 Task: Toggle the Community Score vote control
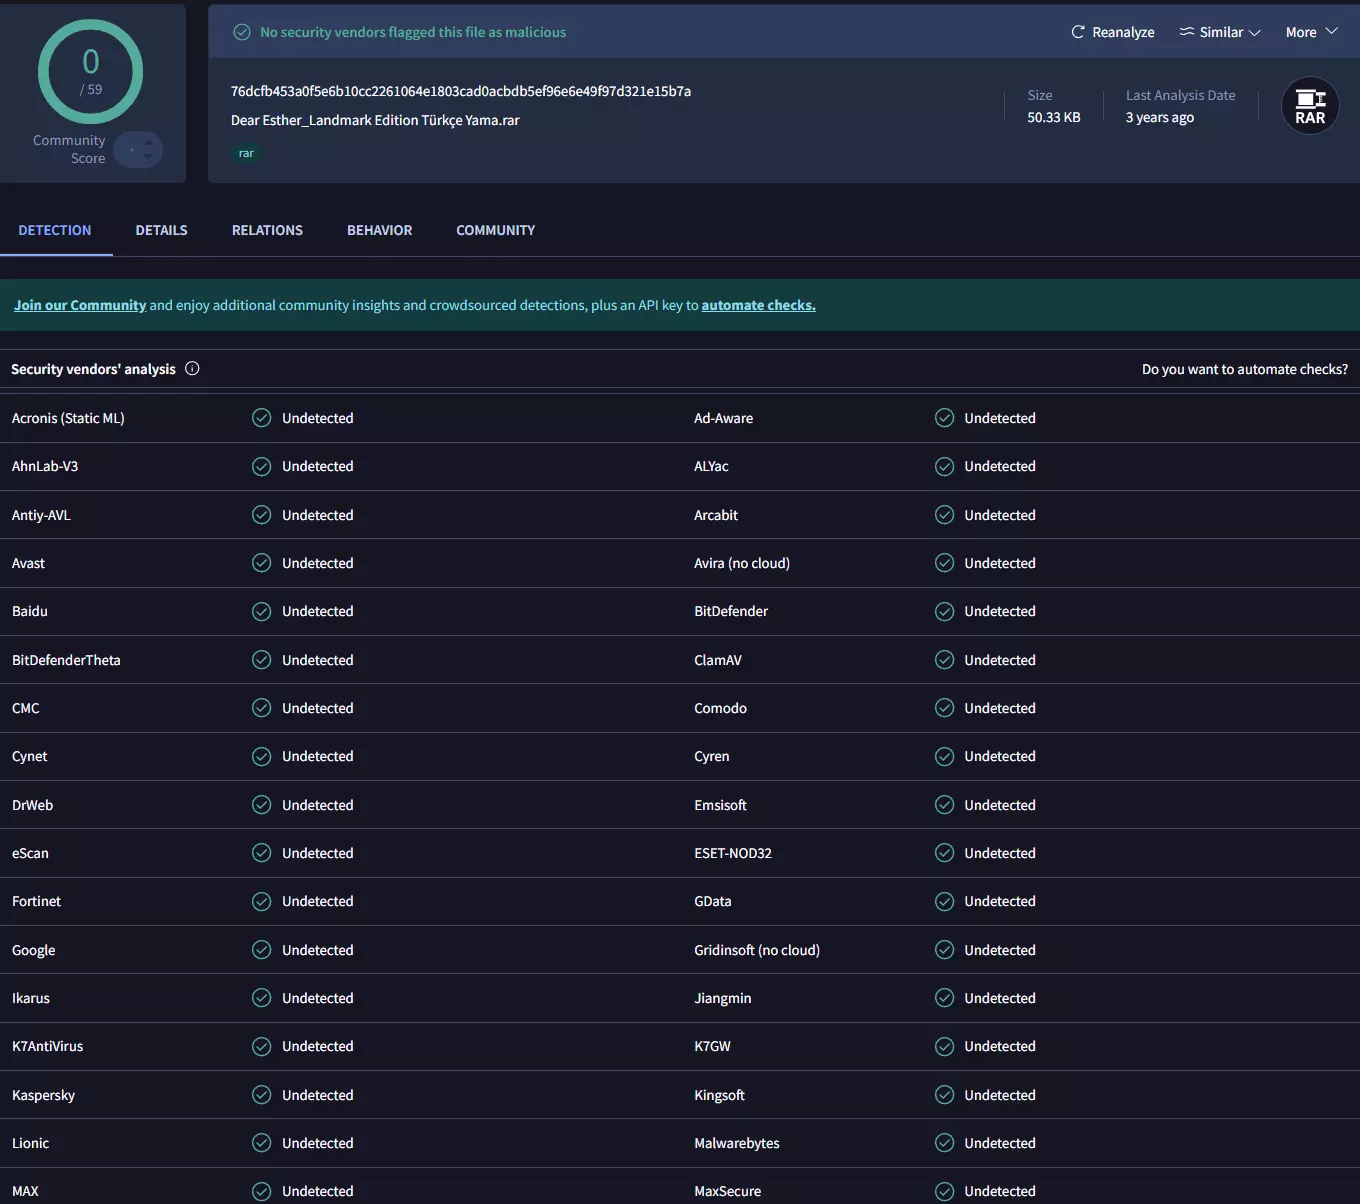[x=139, y=150]
